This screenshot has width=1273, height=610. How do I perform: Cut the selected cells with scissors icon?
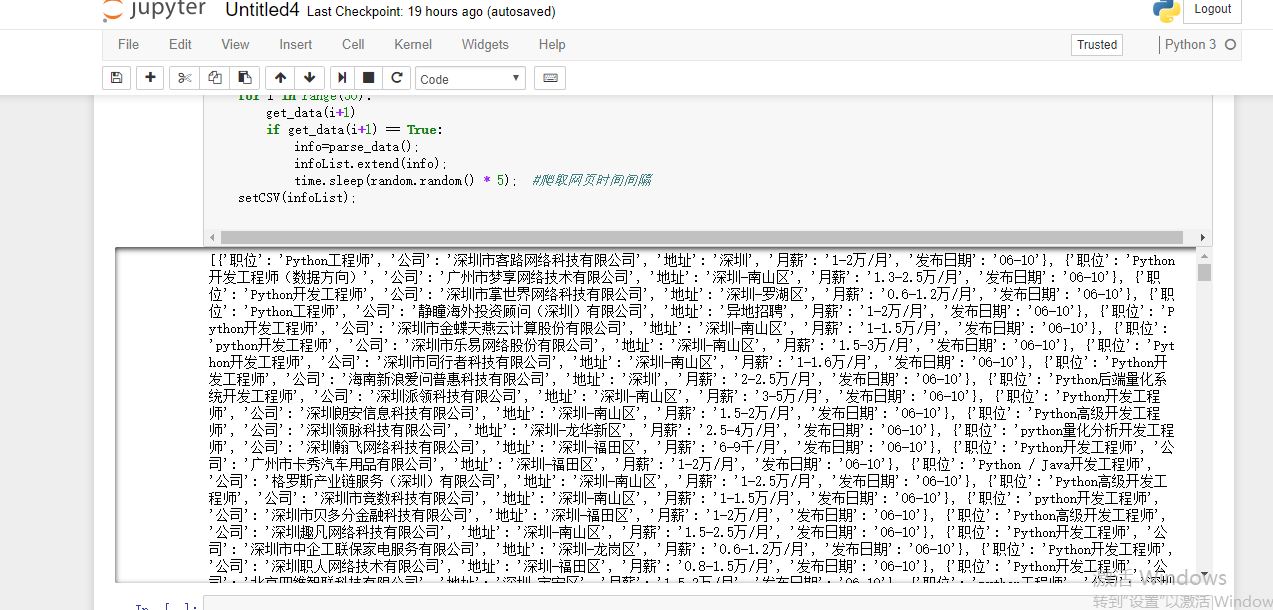[x=185, y=78]
